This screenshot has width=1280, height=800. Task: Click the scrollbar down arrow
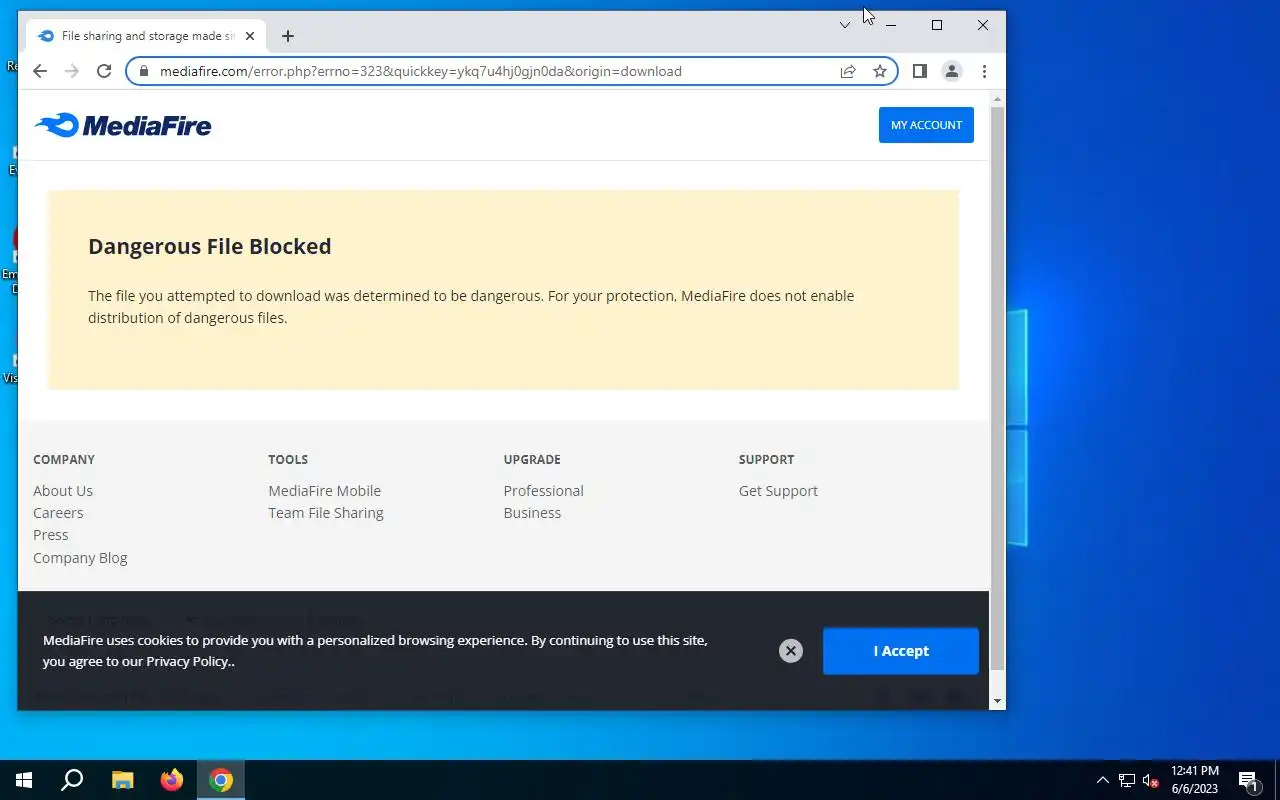click(997, 701)
